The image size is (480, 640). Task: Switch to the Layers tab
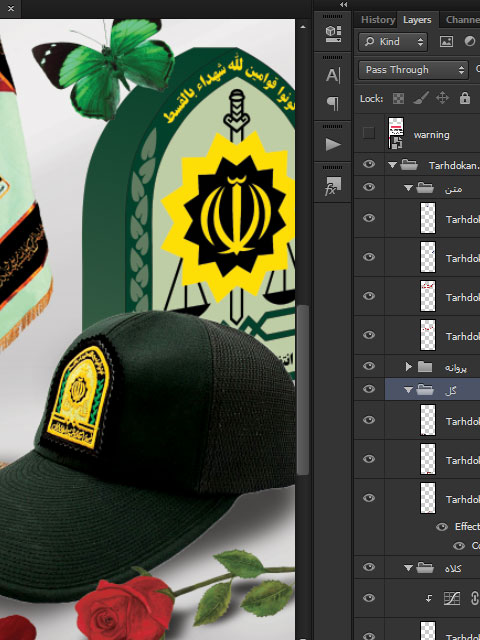(417, 20)
